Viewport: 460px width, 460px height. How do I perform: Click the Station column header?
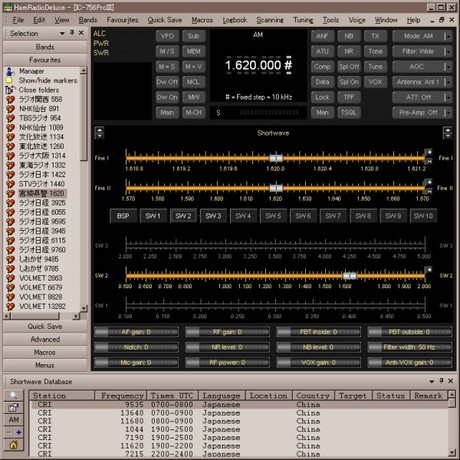click(62, 396)
